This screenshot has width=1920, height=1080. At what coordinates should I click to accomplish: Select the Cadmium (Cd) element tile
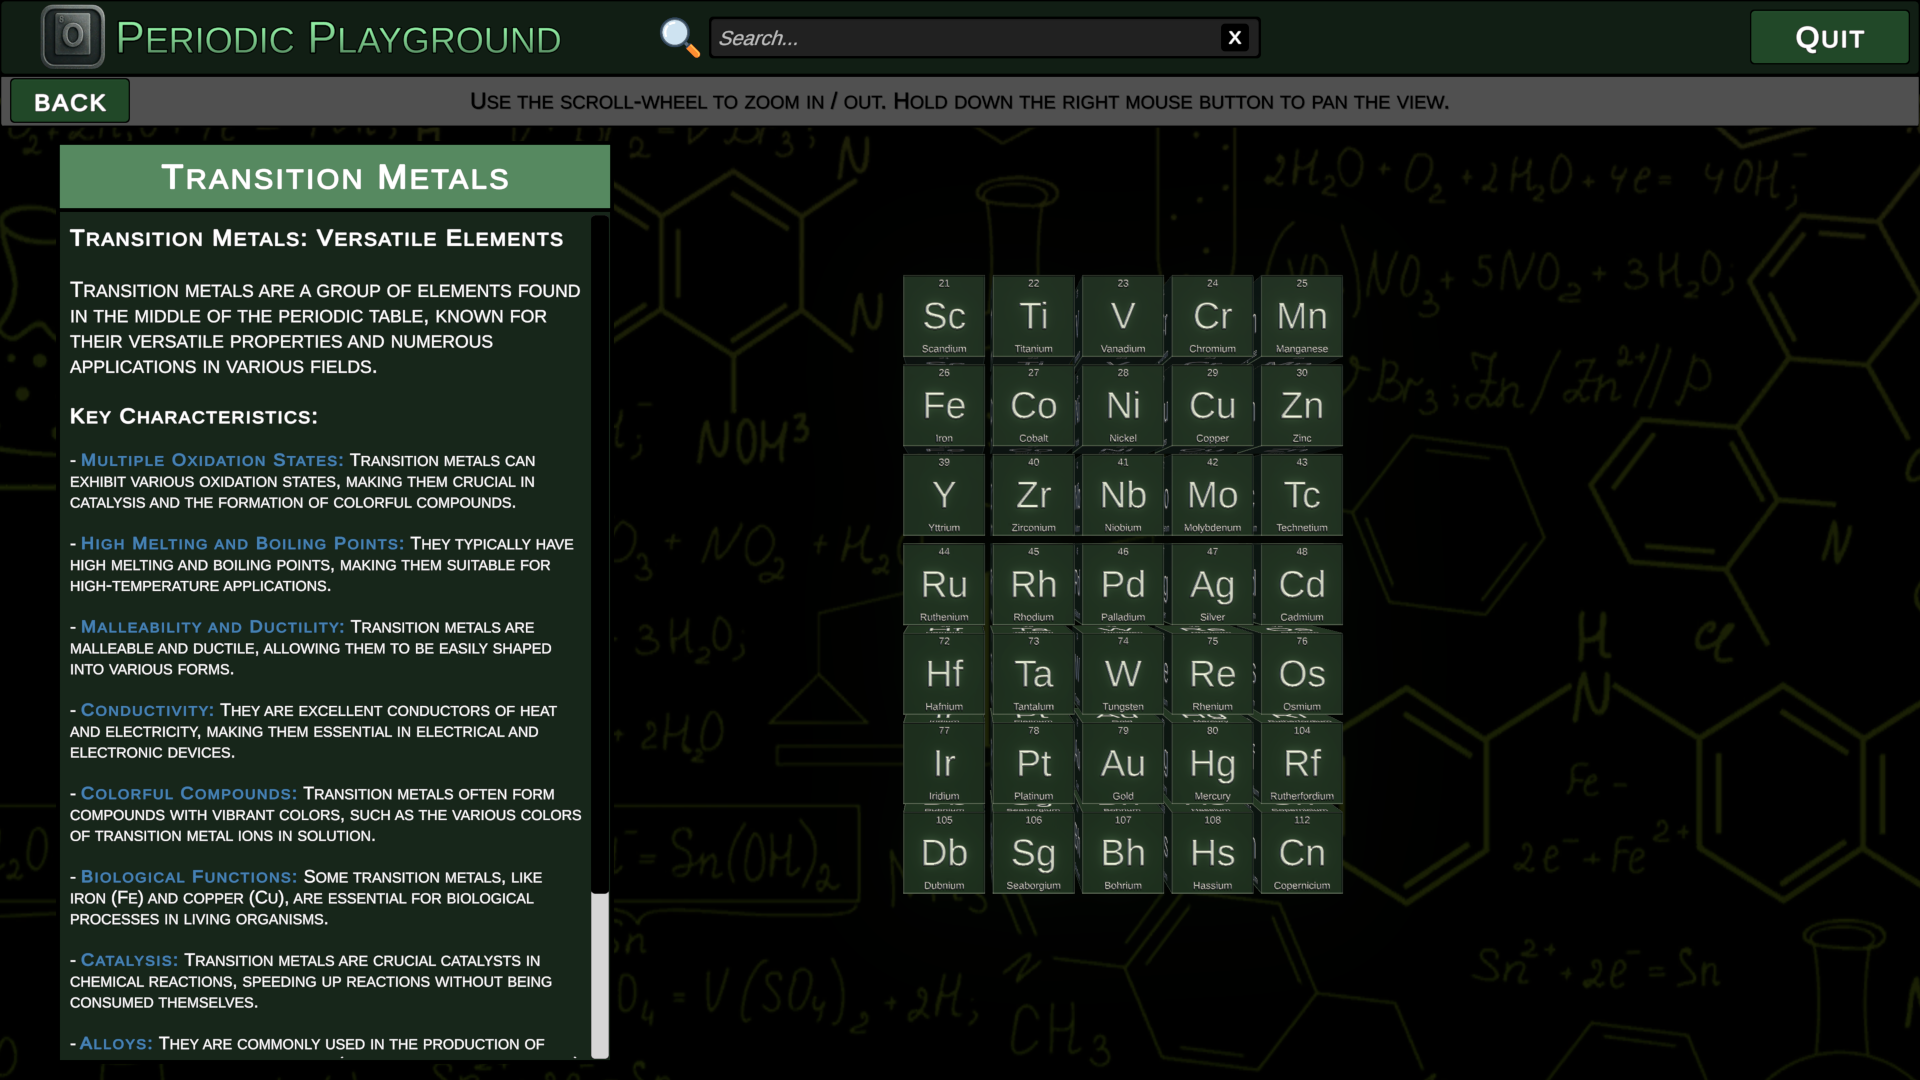(1302, 585)
